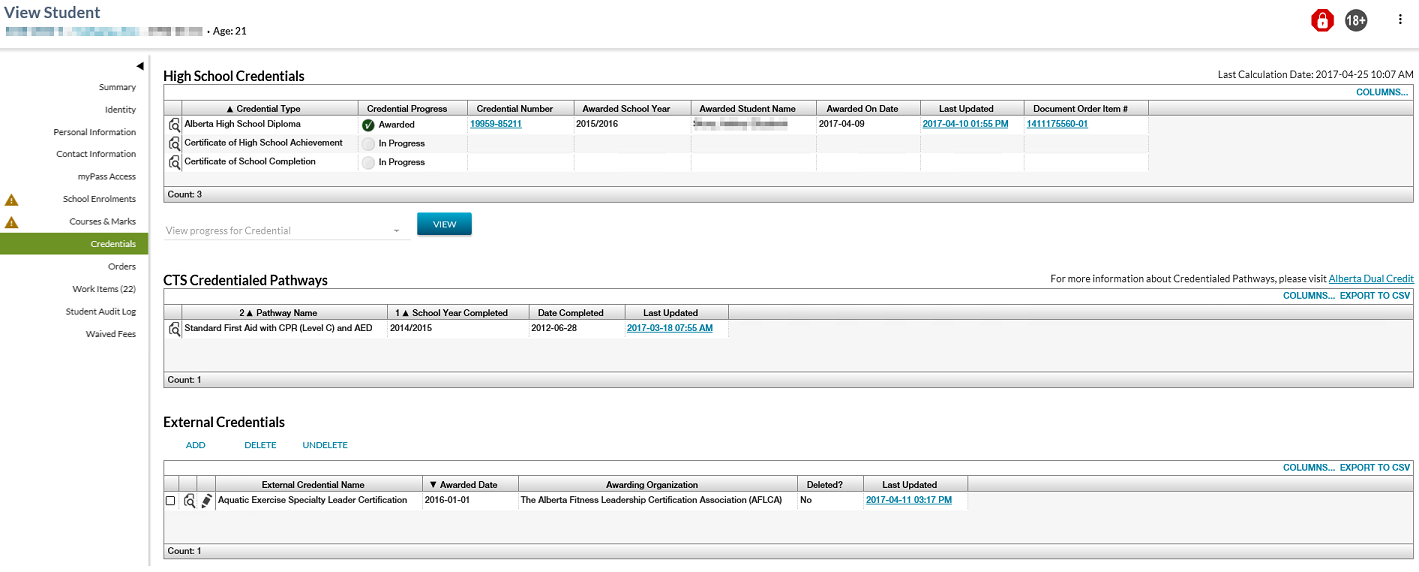Screen dimensions: 1419x572
Task: Open the View progress for Credential dropdown
Action: point(286,231)
